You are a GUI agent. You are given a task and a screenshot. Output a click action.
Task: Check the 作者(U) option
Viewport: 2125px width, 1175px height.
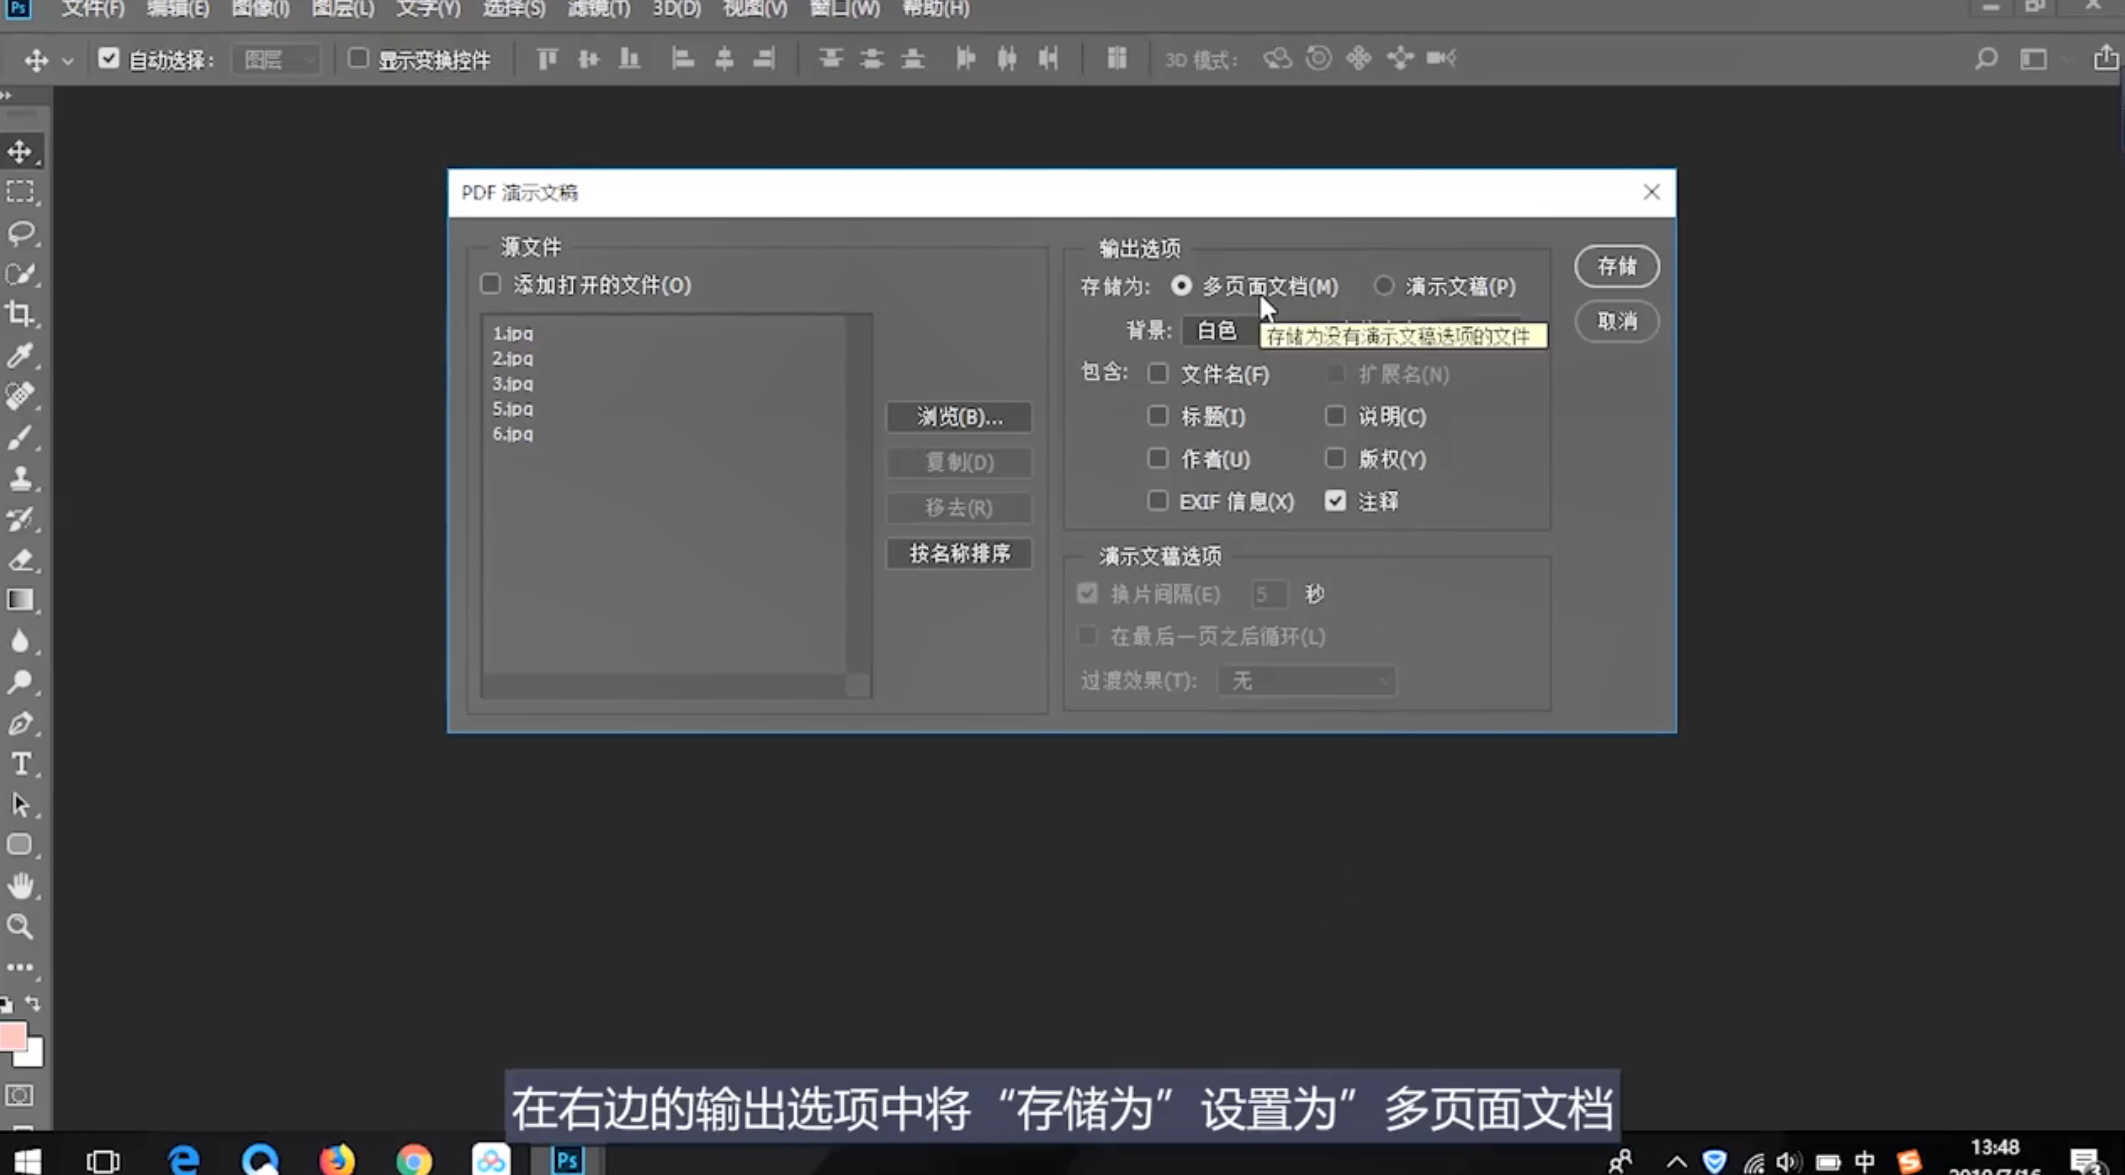pyautogui.click(x=1158, y=459)
